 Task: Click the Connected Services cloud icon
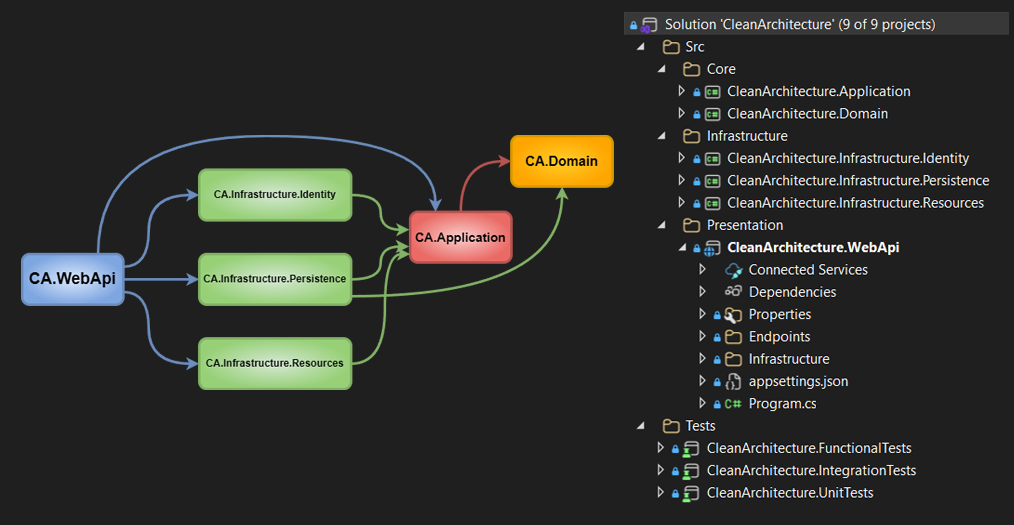(733, 270)
